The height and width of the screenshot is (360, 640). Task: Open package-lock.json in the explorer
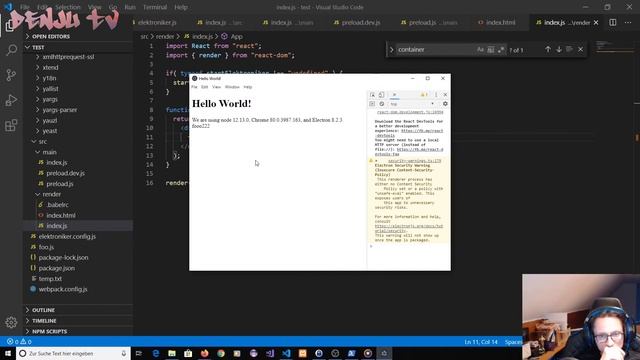pyautogui.click(x=63, y=258)
